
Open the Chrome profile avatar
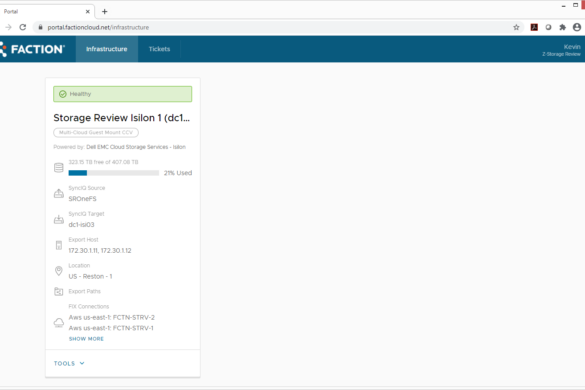point(577,27)
